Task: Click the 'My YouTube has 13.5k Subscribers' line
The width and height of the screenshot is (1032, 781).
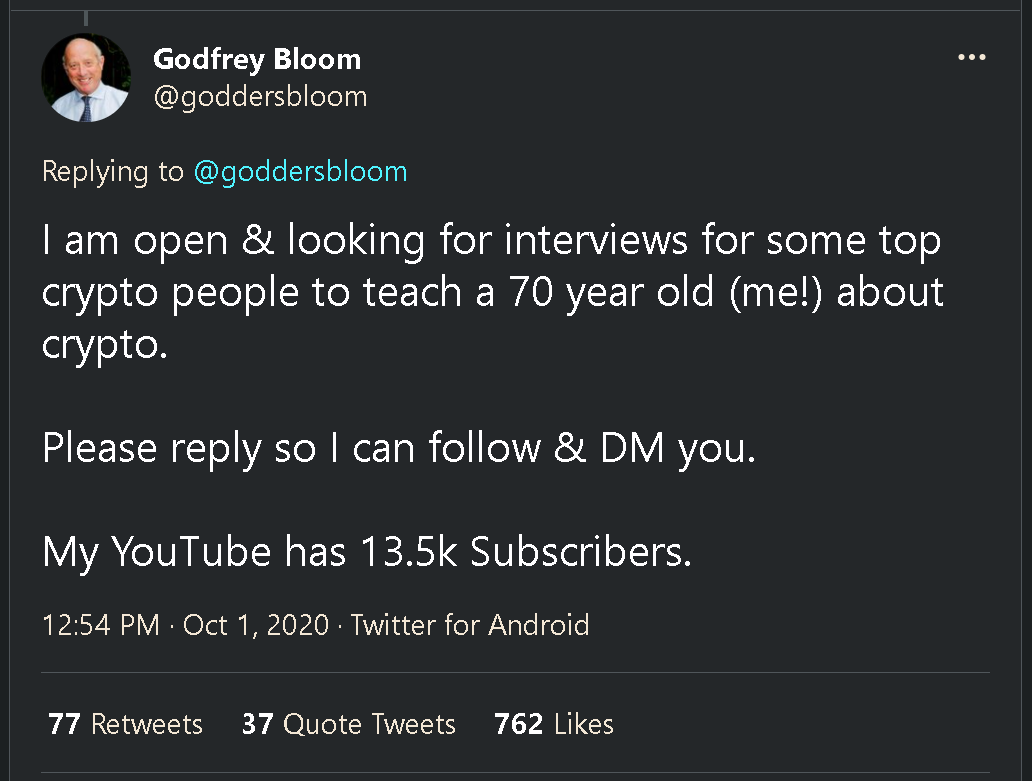Action: tap(366, 552)
